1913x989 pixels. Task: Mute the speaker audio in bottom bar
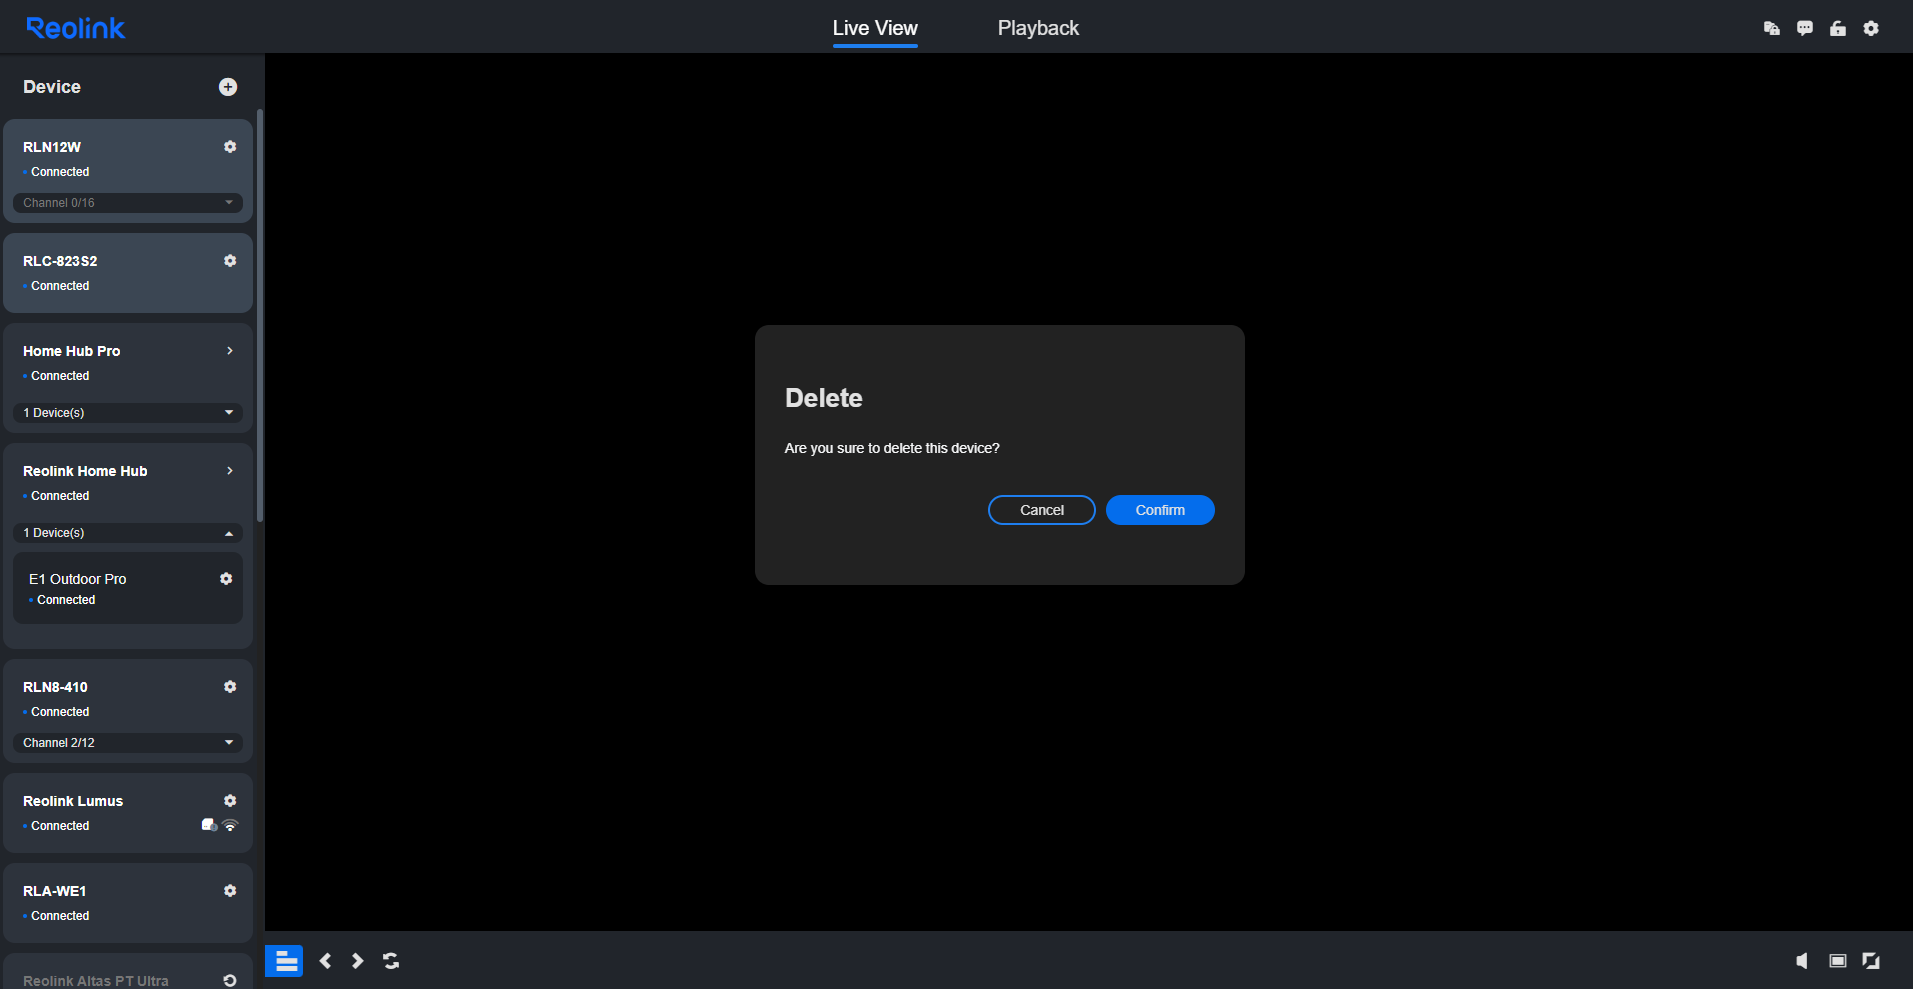[1802, 961]
